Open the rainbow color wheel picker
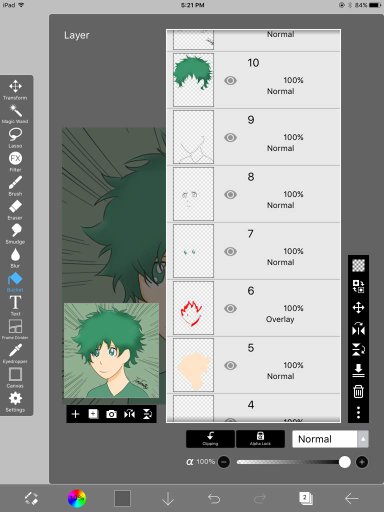The height and width of the screenshot is (512, 384). tap(77, 498)
